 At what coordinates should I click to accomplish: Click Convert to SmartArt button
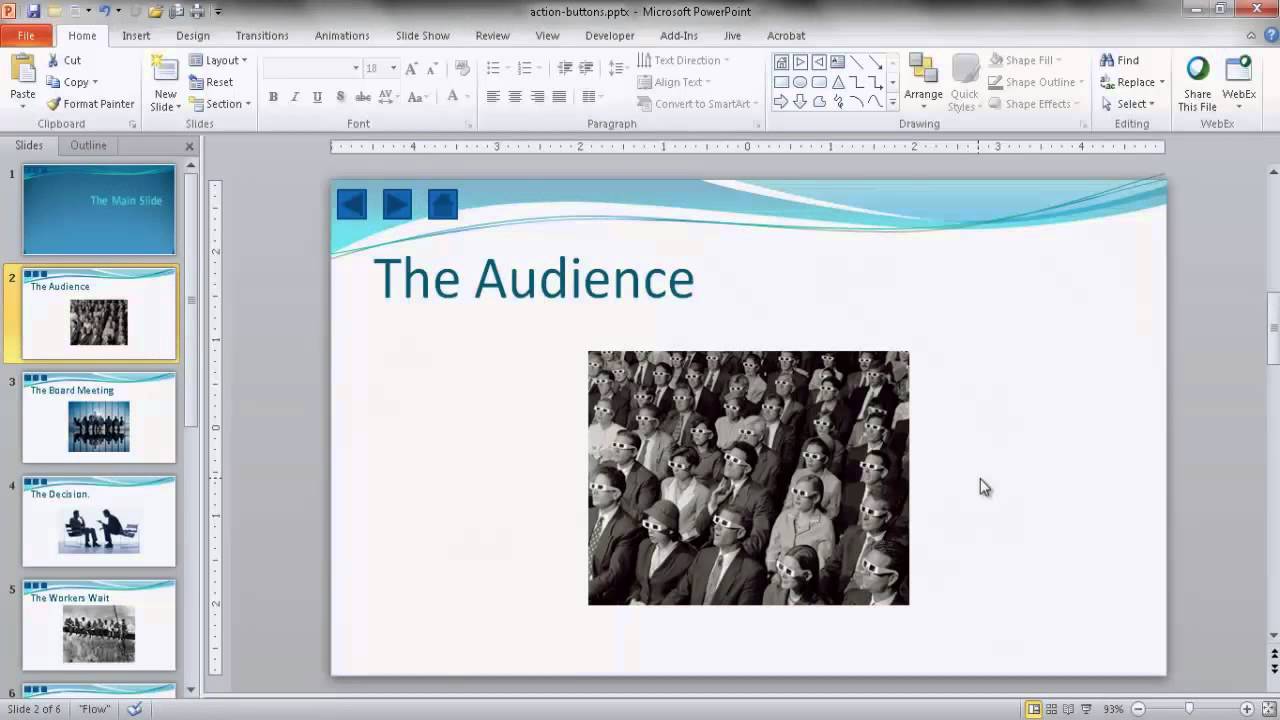pos(698,104)
